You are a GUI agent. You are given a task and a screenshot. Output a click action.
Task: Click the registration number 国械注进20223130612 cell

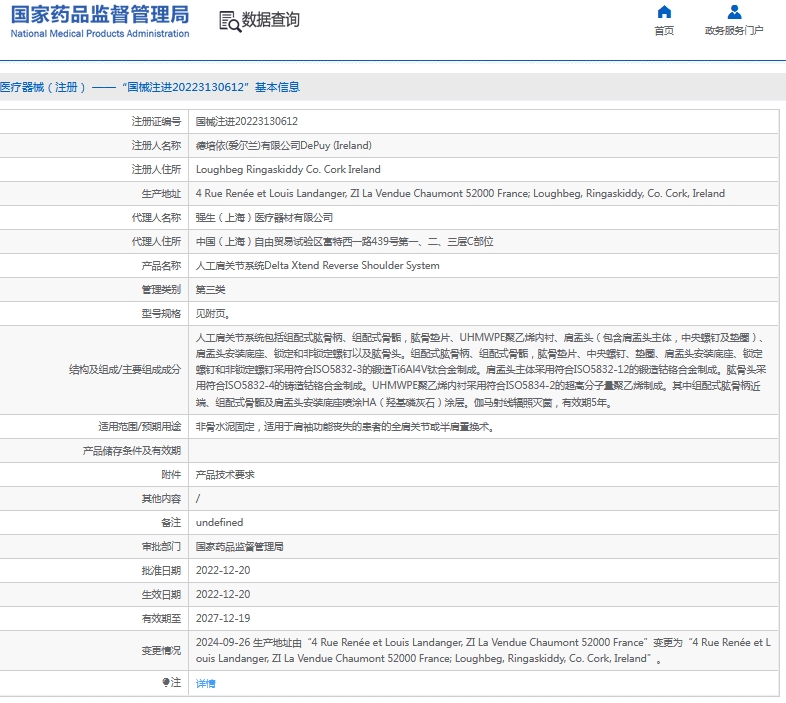[x=246, y=121]
